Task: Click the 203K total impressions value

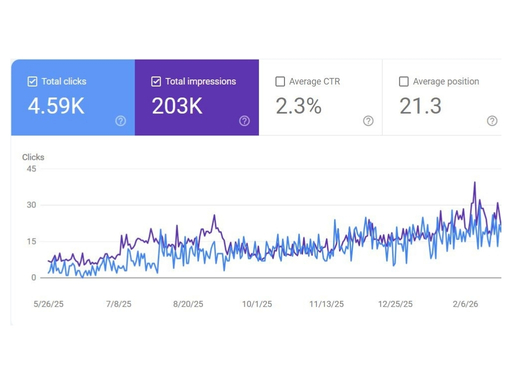Action: (x=177, y=106)
